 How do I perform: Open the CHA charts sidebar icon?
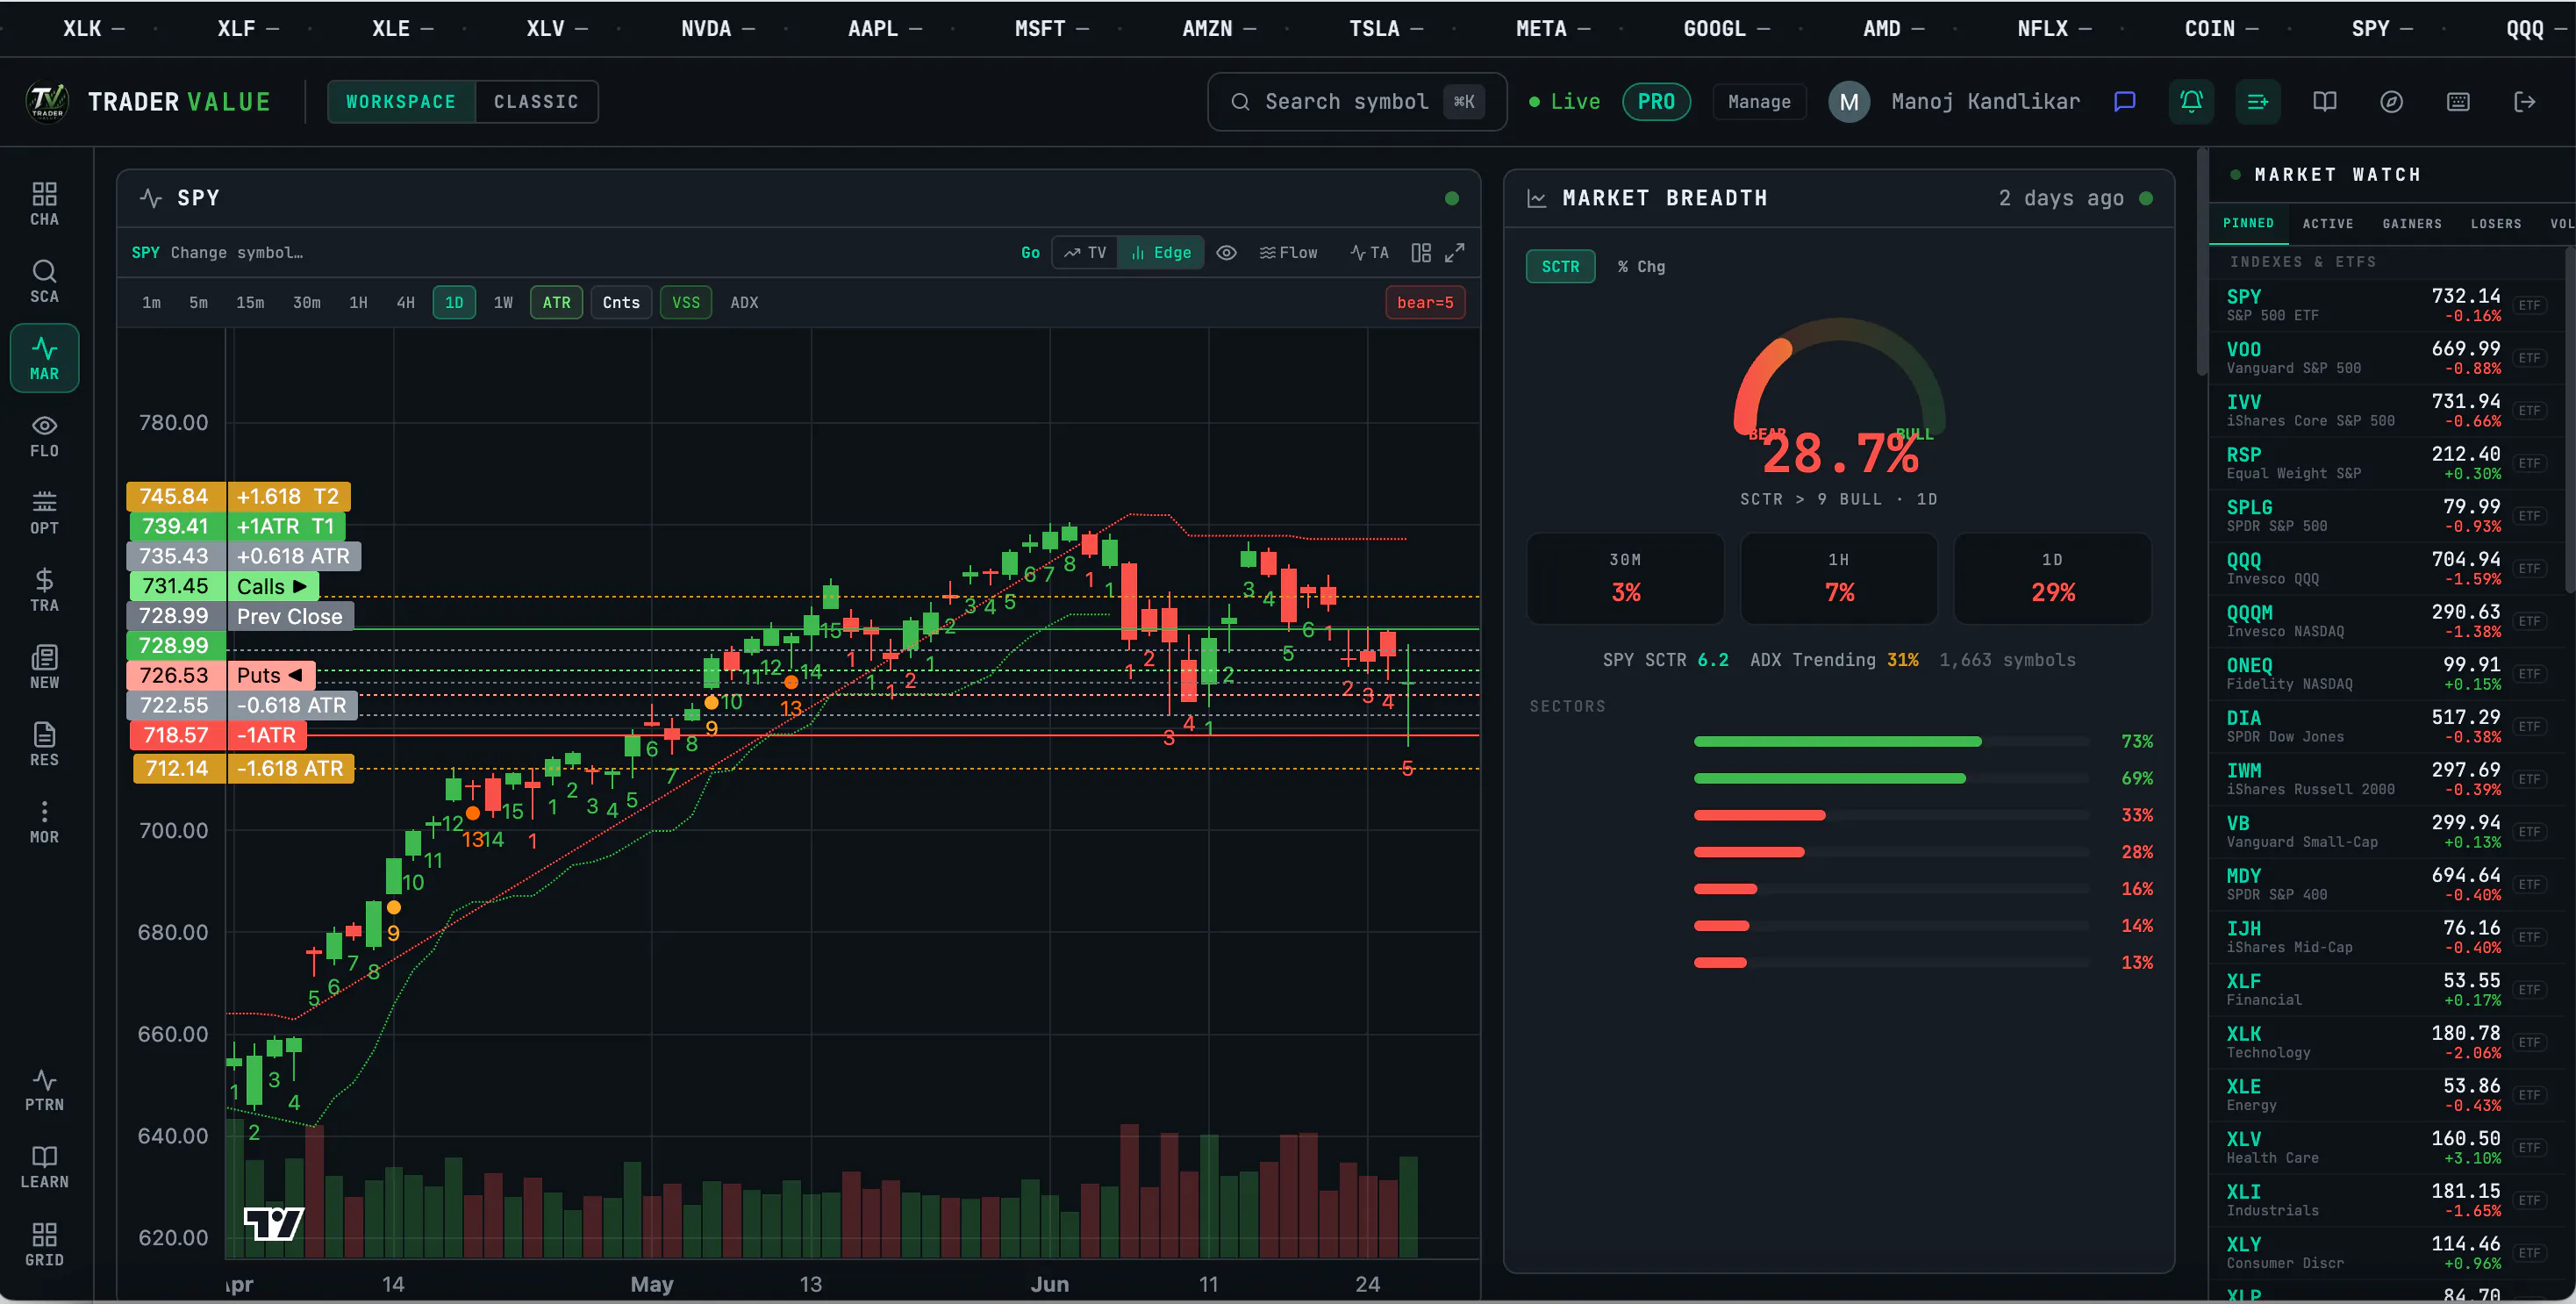[44, 204]
